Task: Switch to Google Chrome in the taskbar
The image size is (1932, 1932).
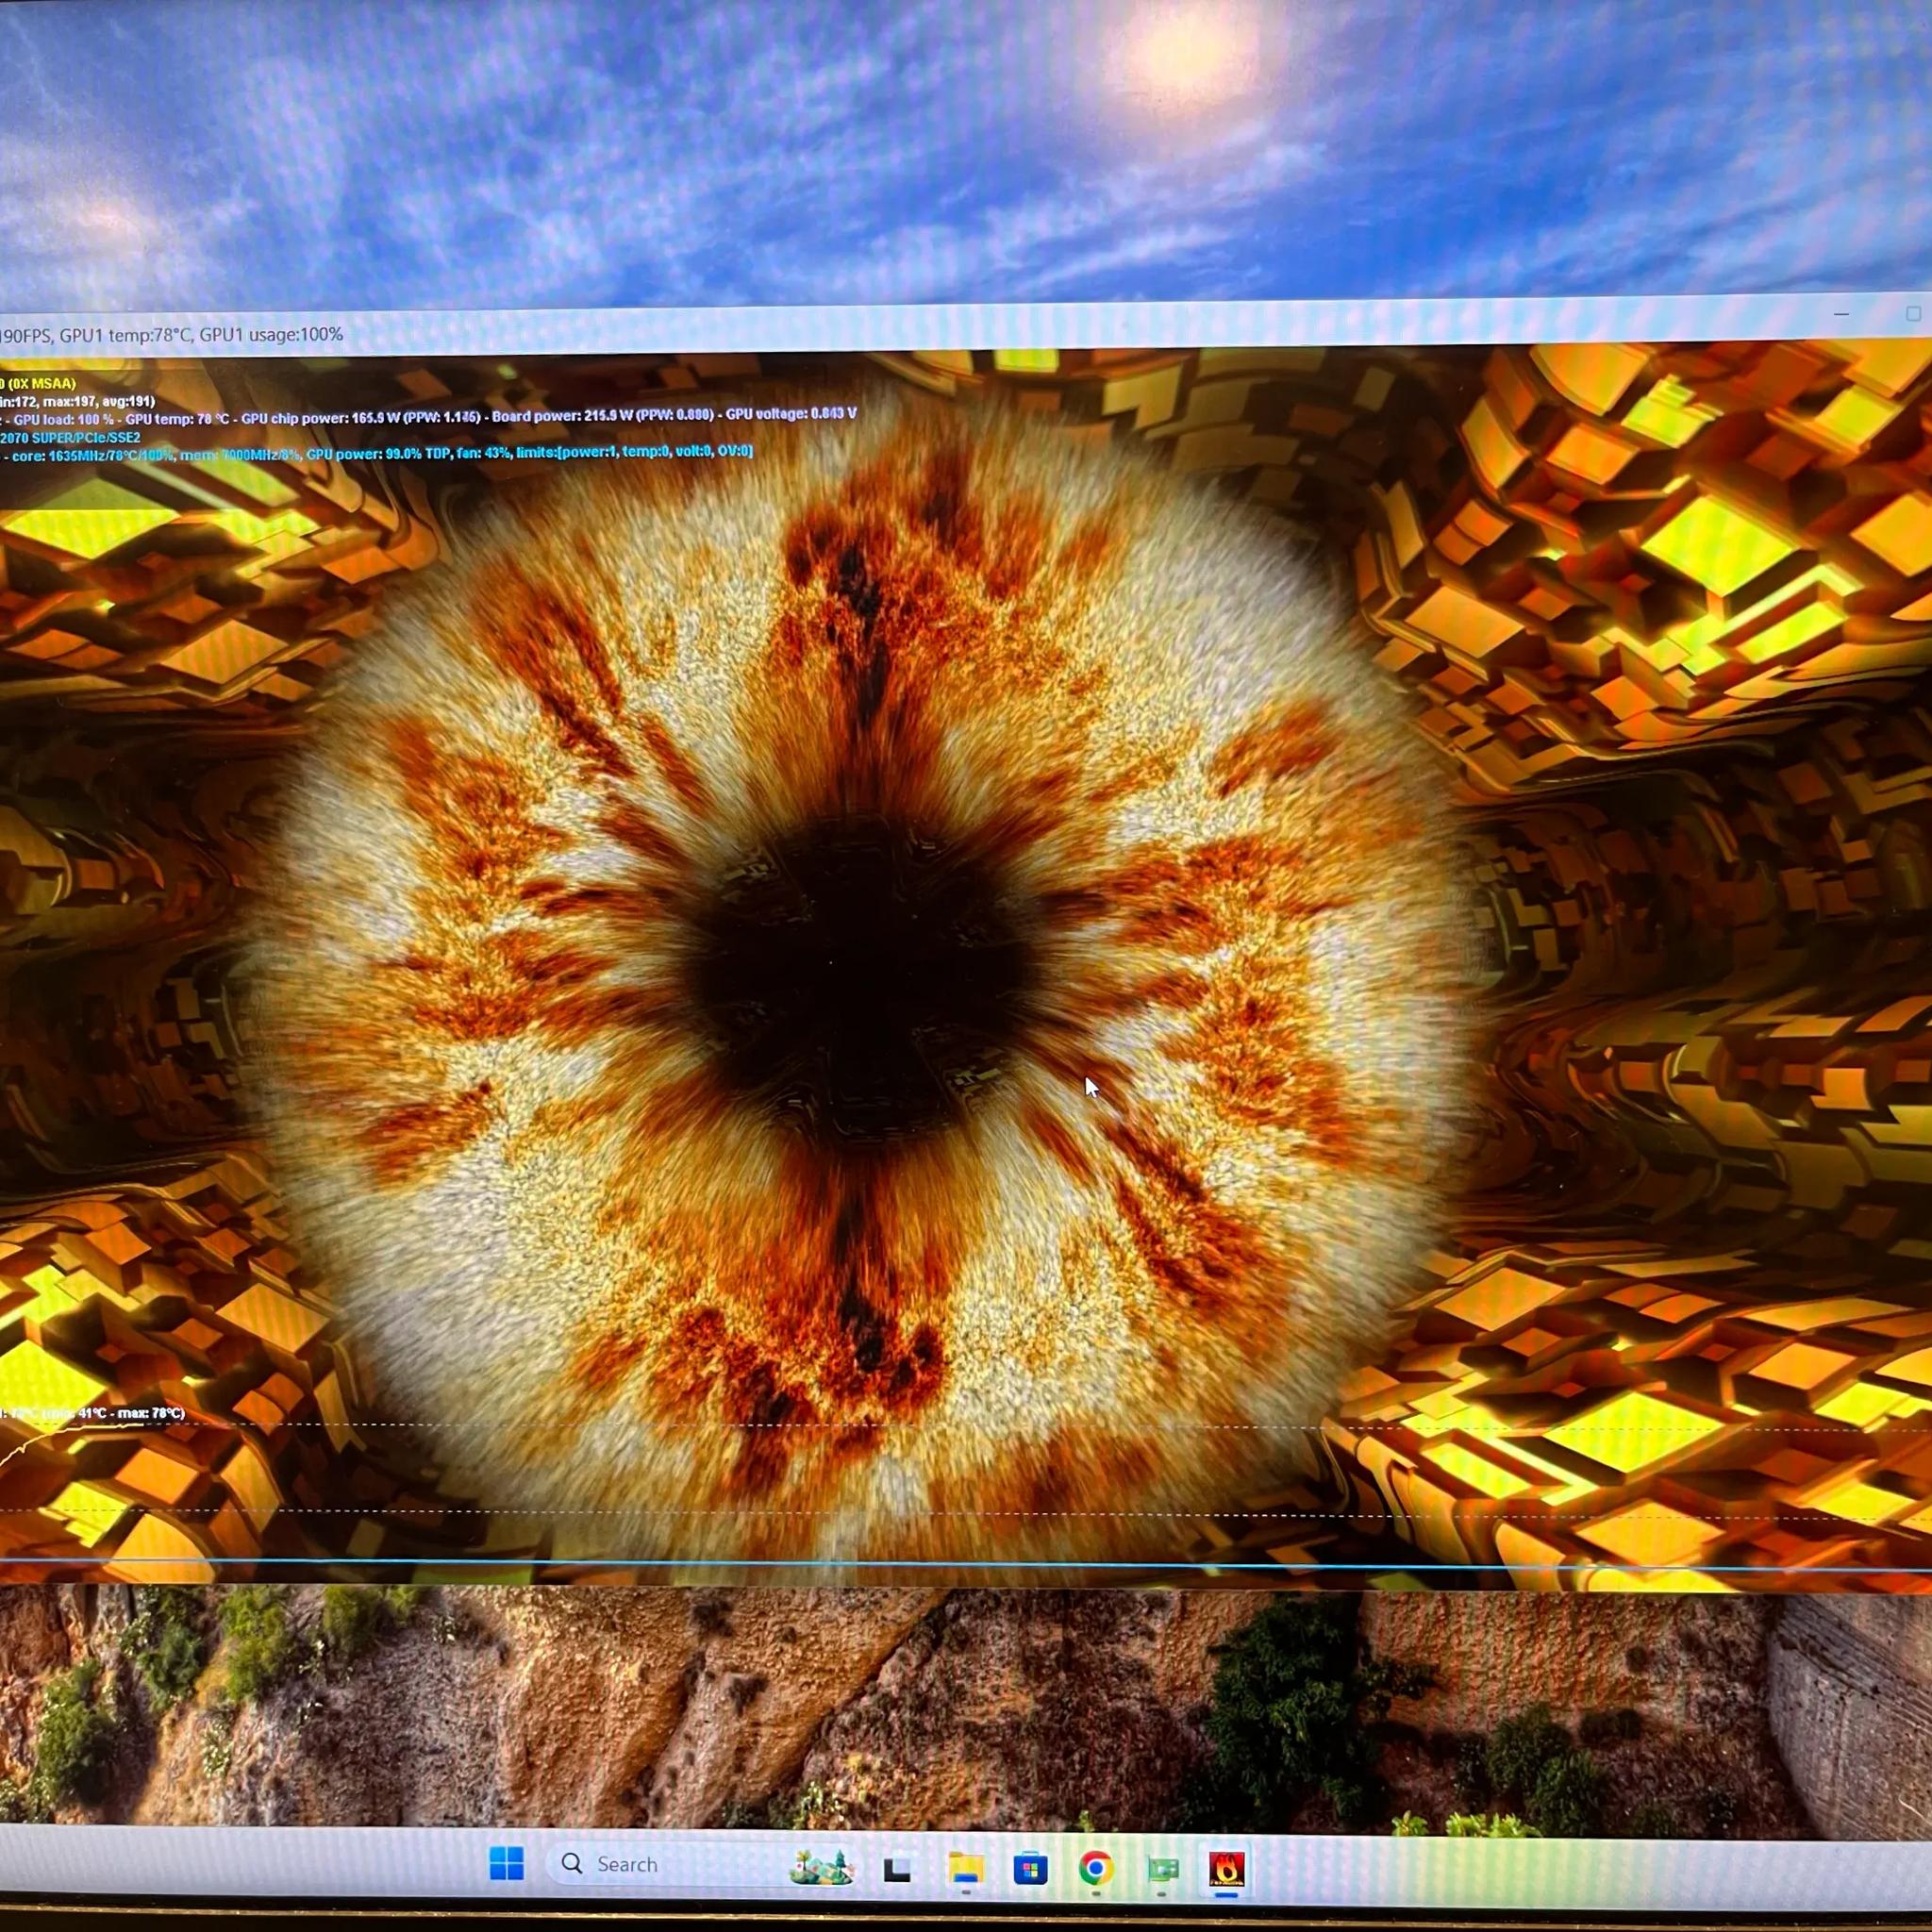Action: point(1096,1867)
